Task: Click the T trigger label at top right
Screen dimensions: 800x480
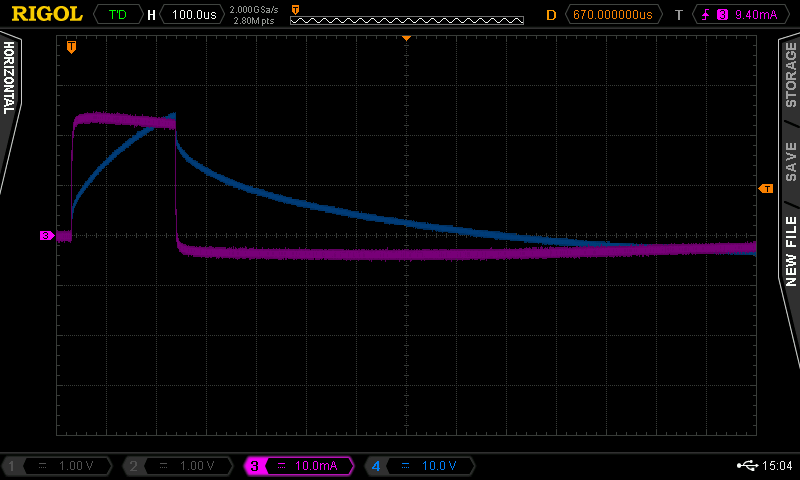Action: point(679,15)
